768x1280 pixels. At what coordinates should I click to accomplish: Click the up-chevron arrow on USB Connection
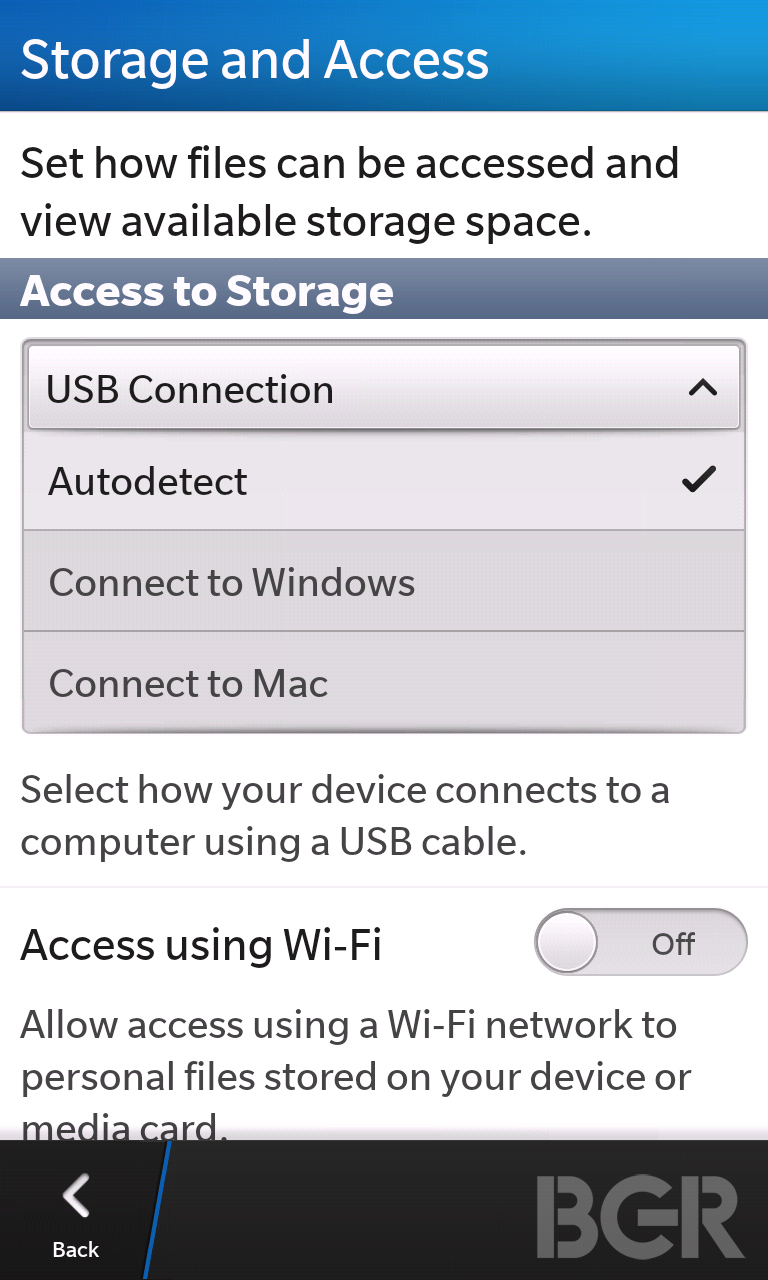[x=703, y=389]
